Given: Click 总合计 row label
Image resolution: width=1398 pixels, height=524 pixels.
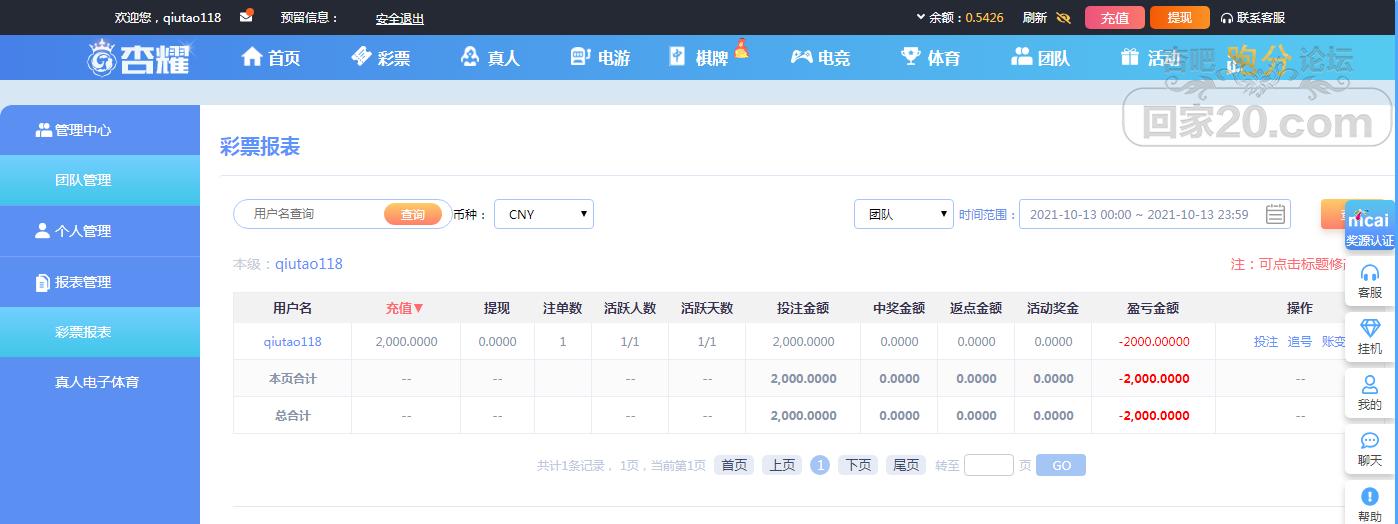Looking at the screenshot, I should [292, 416].
